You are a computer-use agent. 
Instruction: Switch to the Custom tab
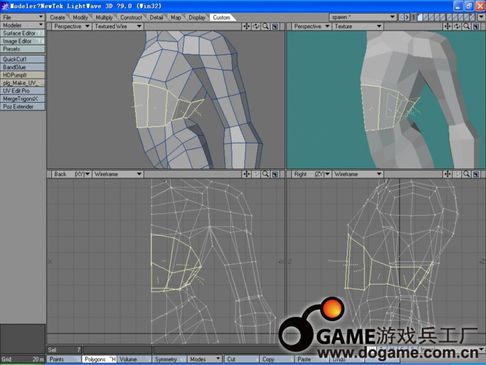tap(221, 17)
